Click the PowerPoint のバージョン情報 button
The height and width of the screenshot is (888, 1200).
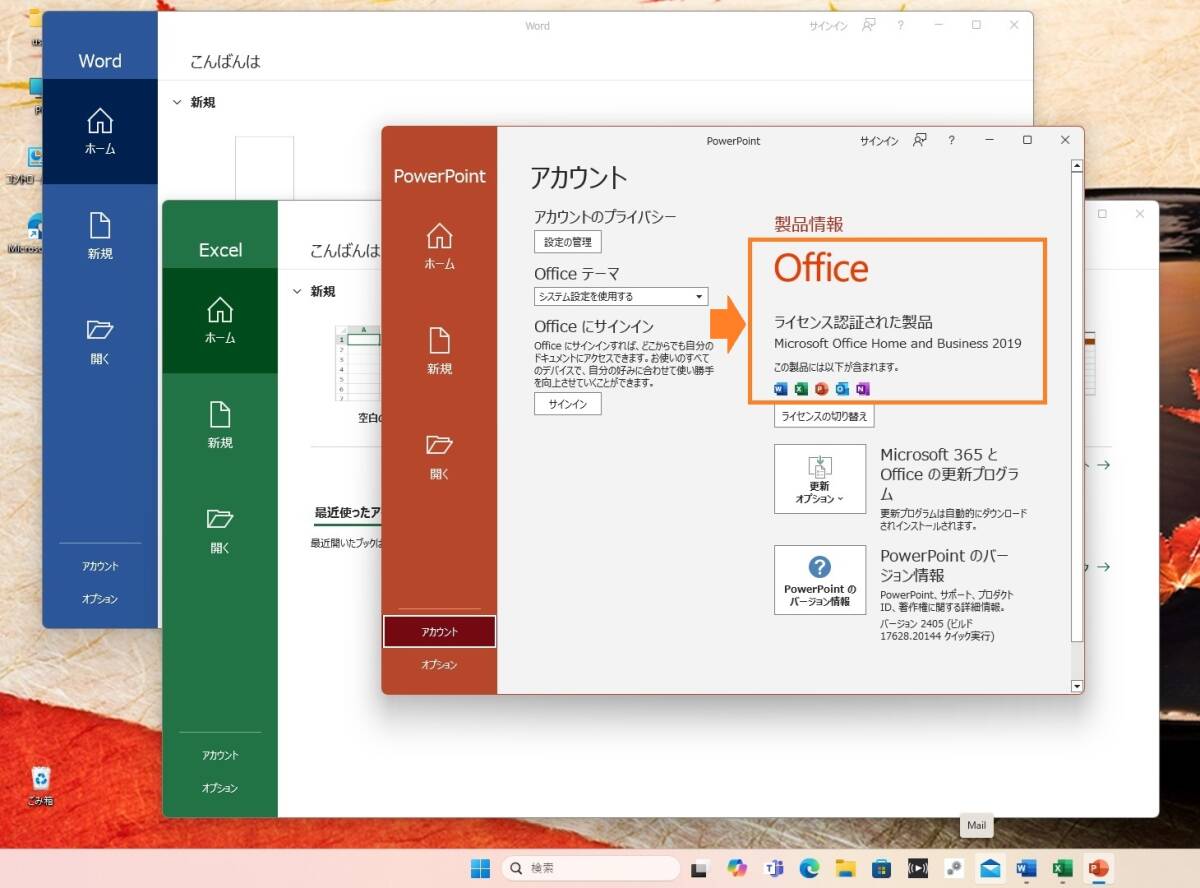[x=820, y=580]
